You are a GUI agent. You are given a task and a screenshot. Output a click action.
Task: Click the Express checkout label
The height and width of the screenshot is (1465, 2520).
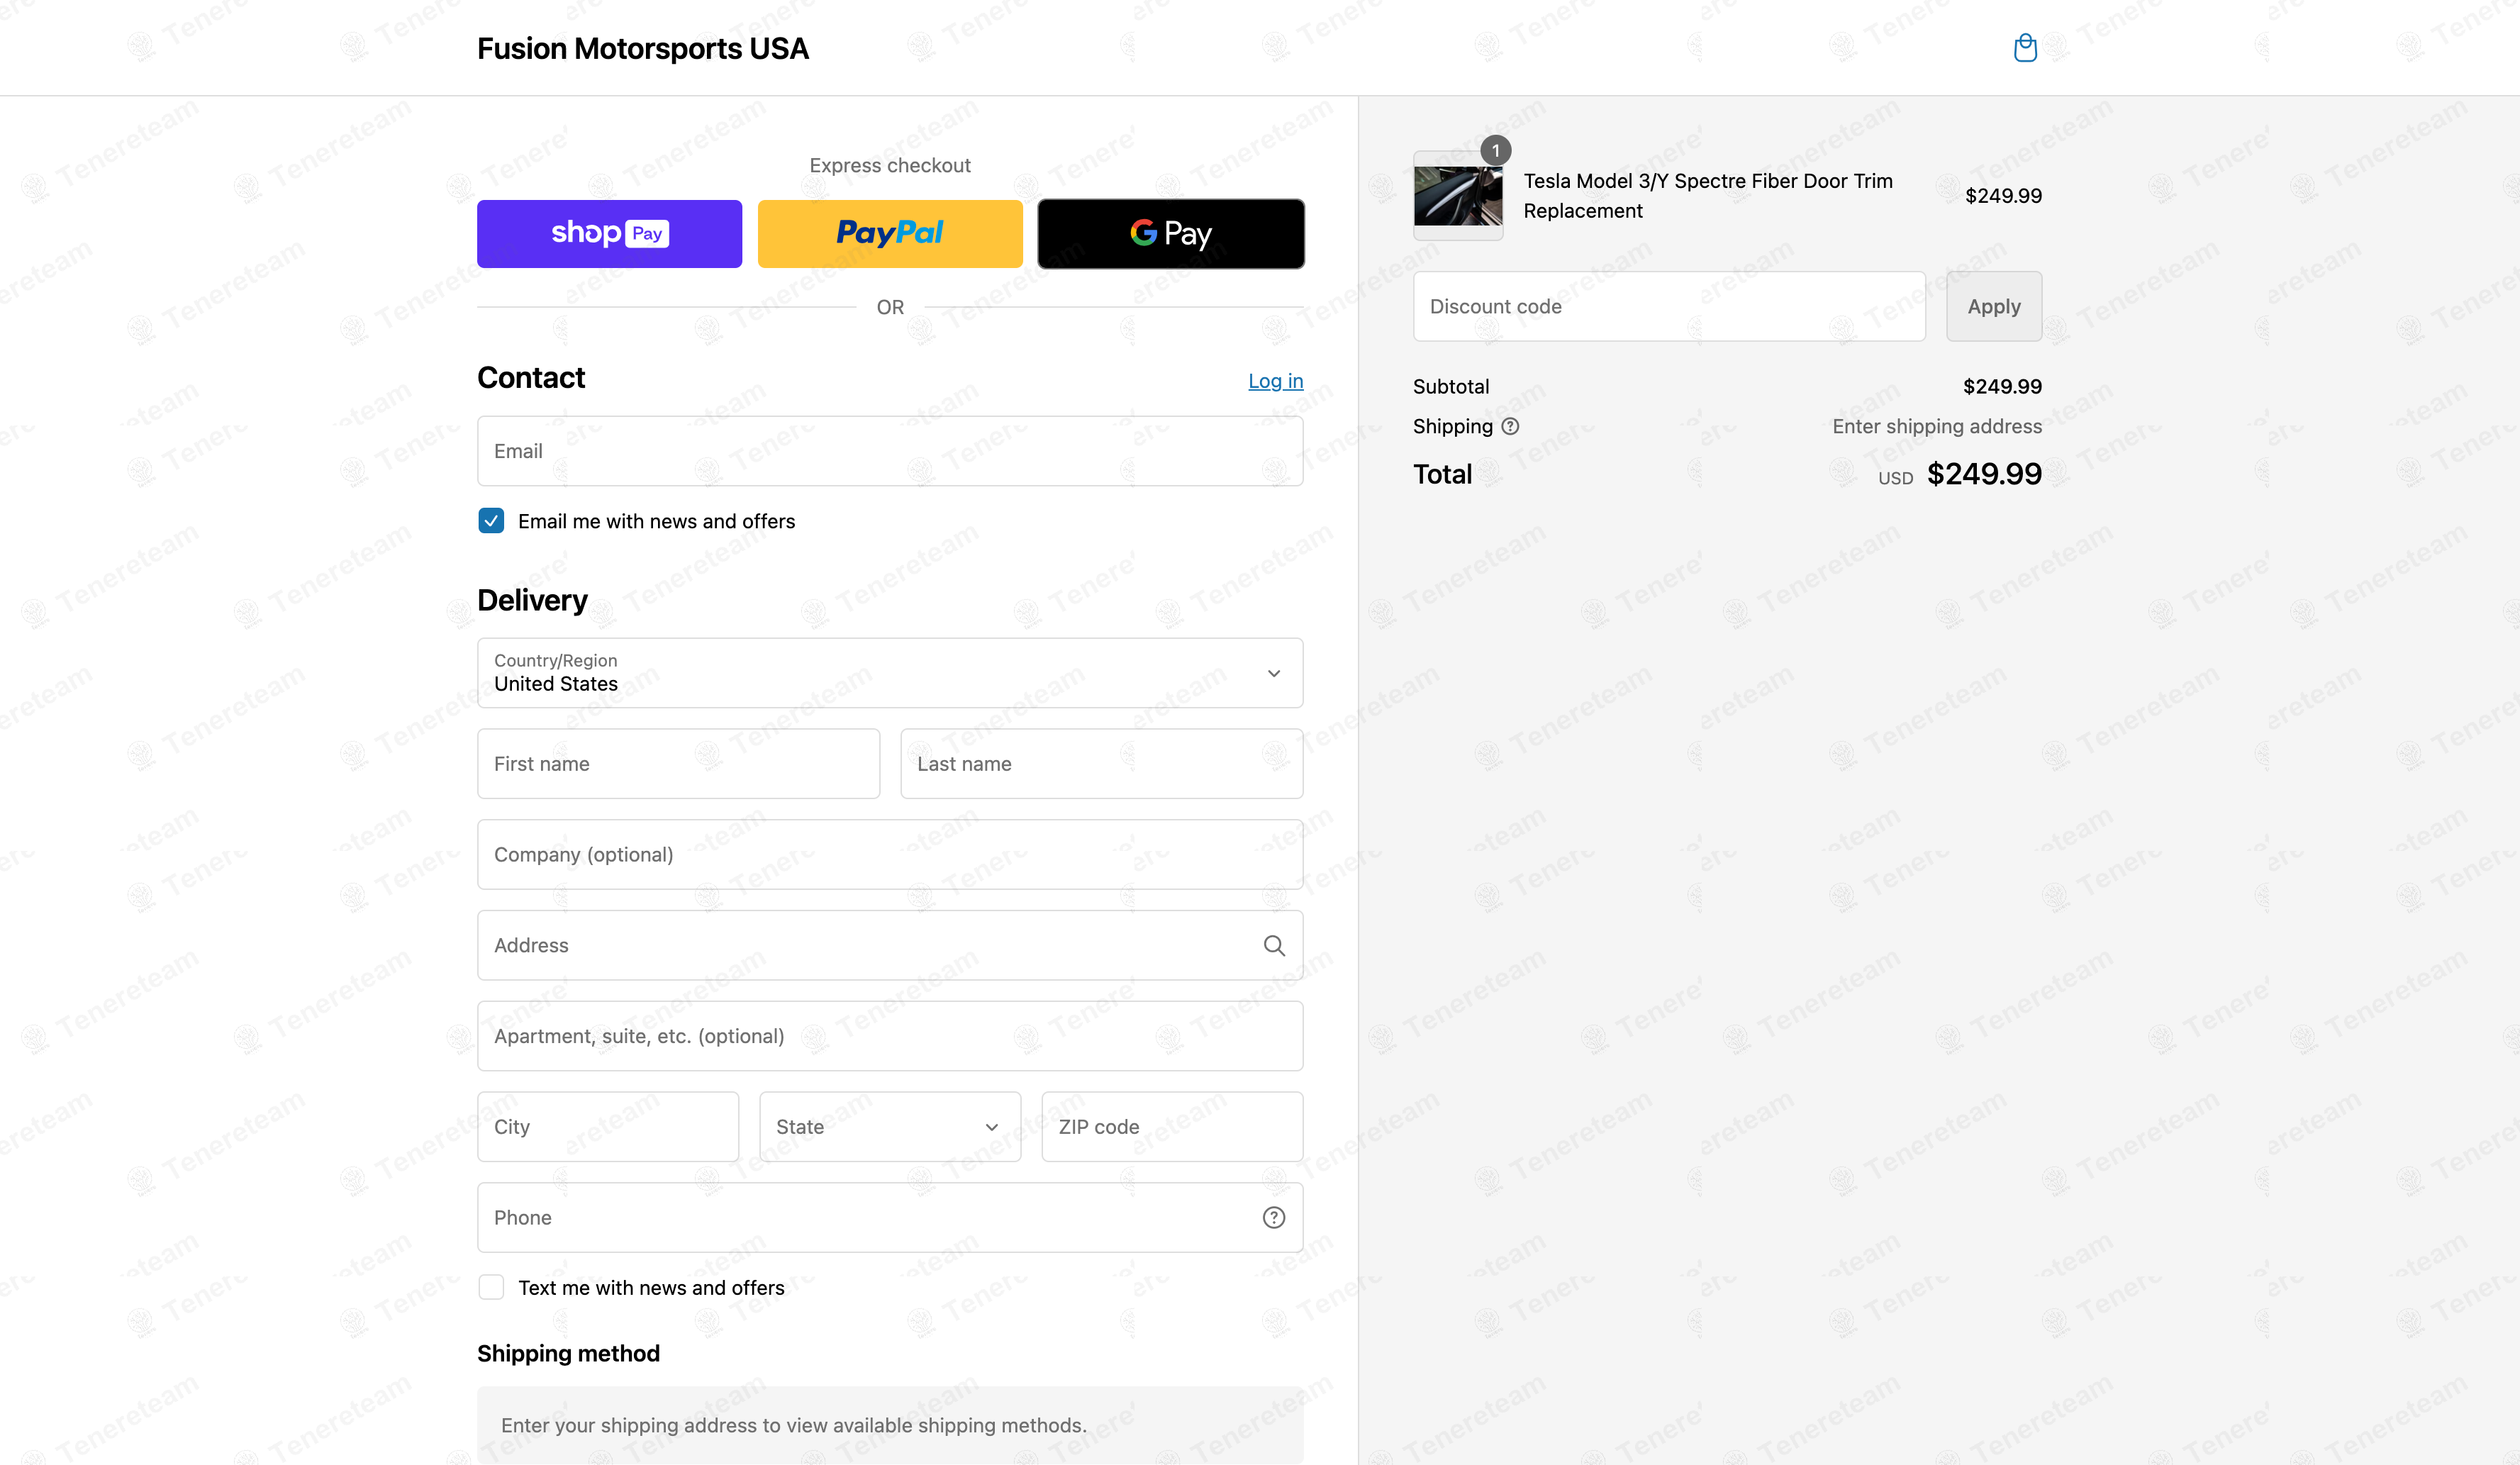click(890, 165)
